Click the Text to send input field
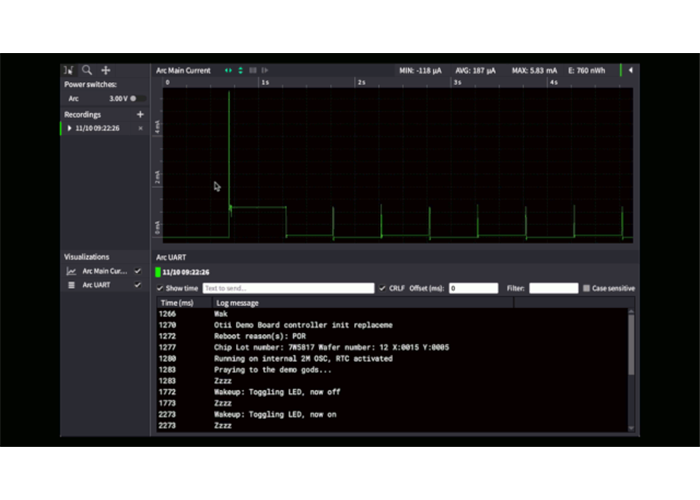 click(x=288, y=288)
